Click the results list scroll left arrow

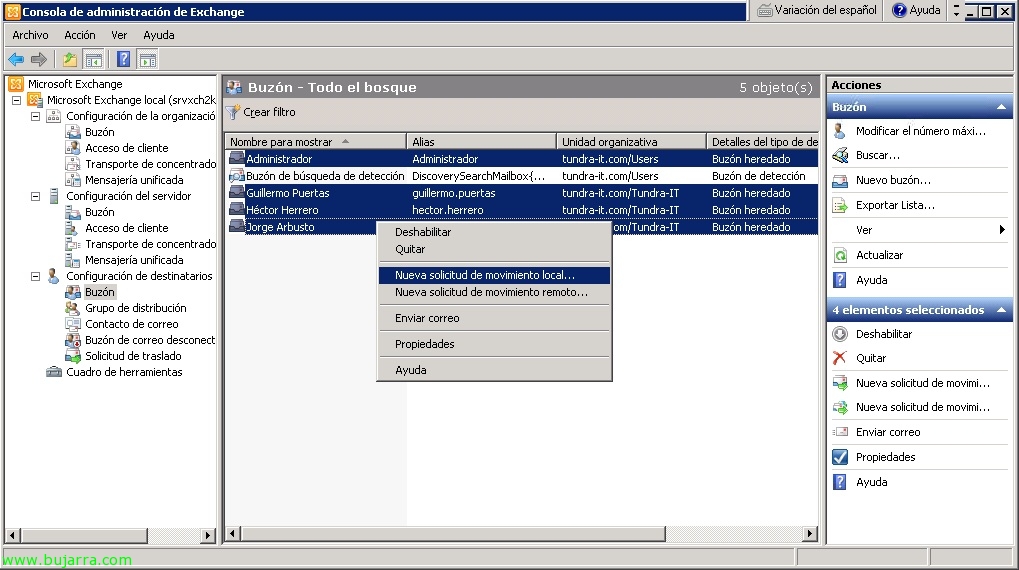pyautogui.click(x=233, y=534)
